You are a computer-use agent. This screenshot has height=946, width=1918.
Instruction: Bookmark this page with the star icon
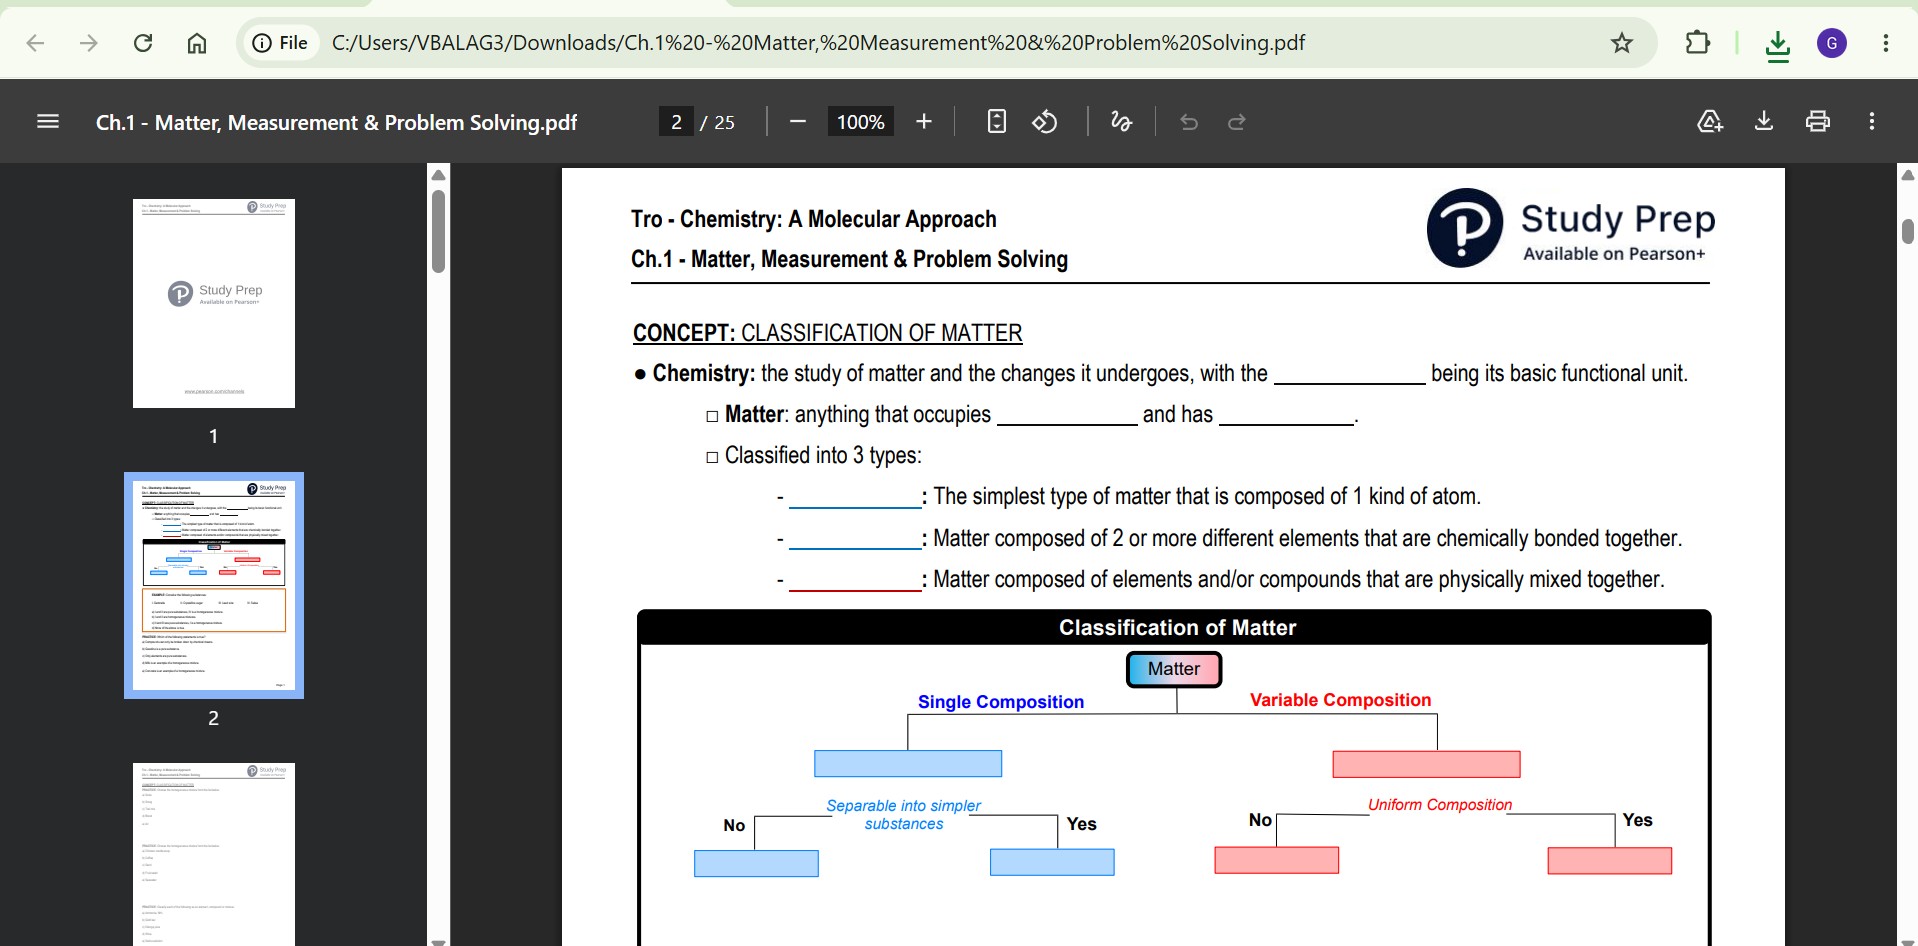(1621, 43)
